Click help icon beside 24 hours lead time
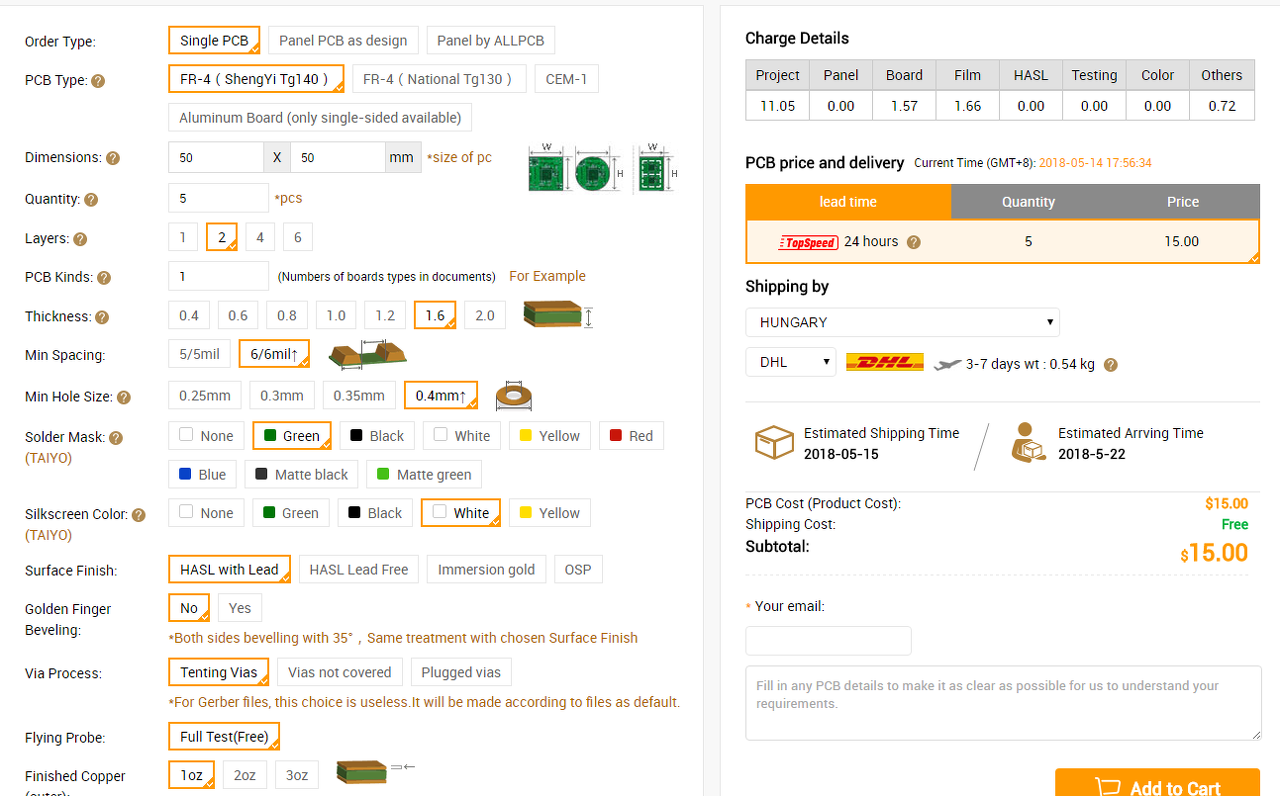 coord(913,242)
